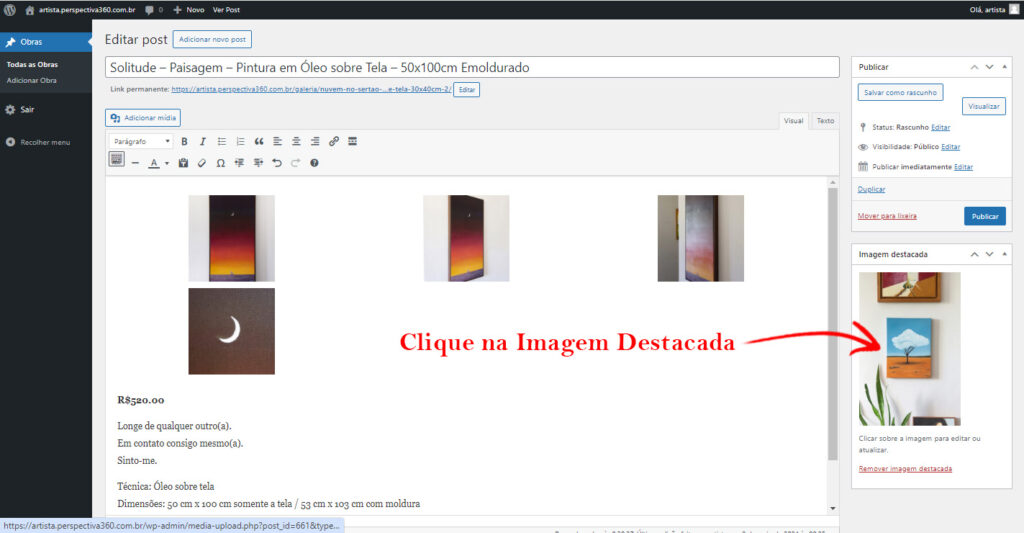Viewport: 1024px width, 533px height.
Task: Click Remover imagem destacada
Action: [905, 469]
